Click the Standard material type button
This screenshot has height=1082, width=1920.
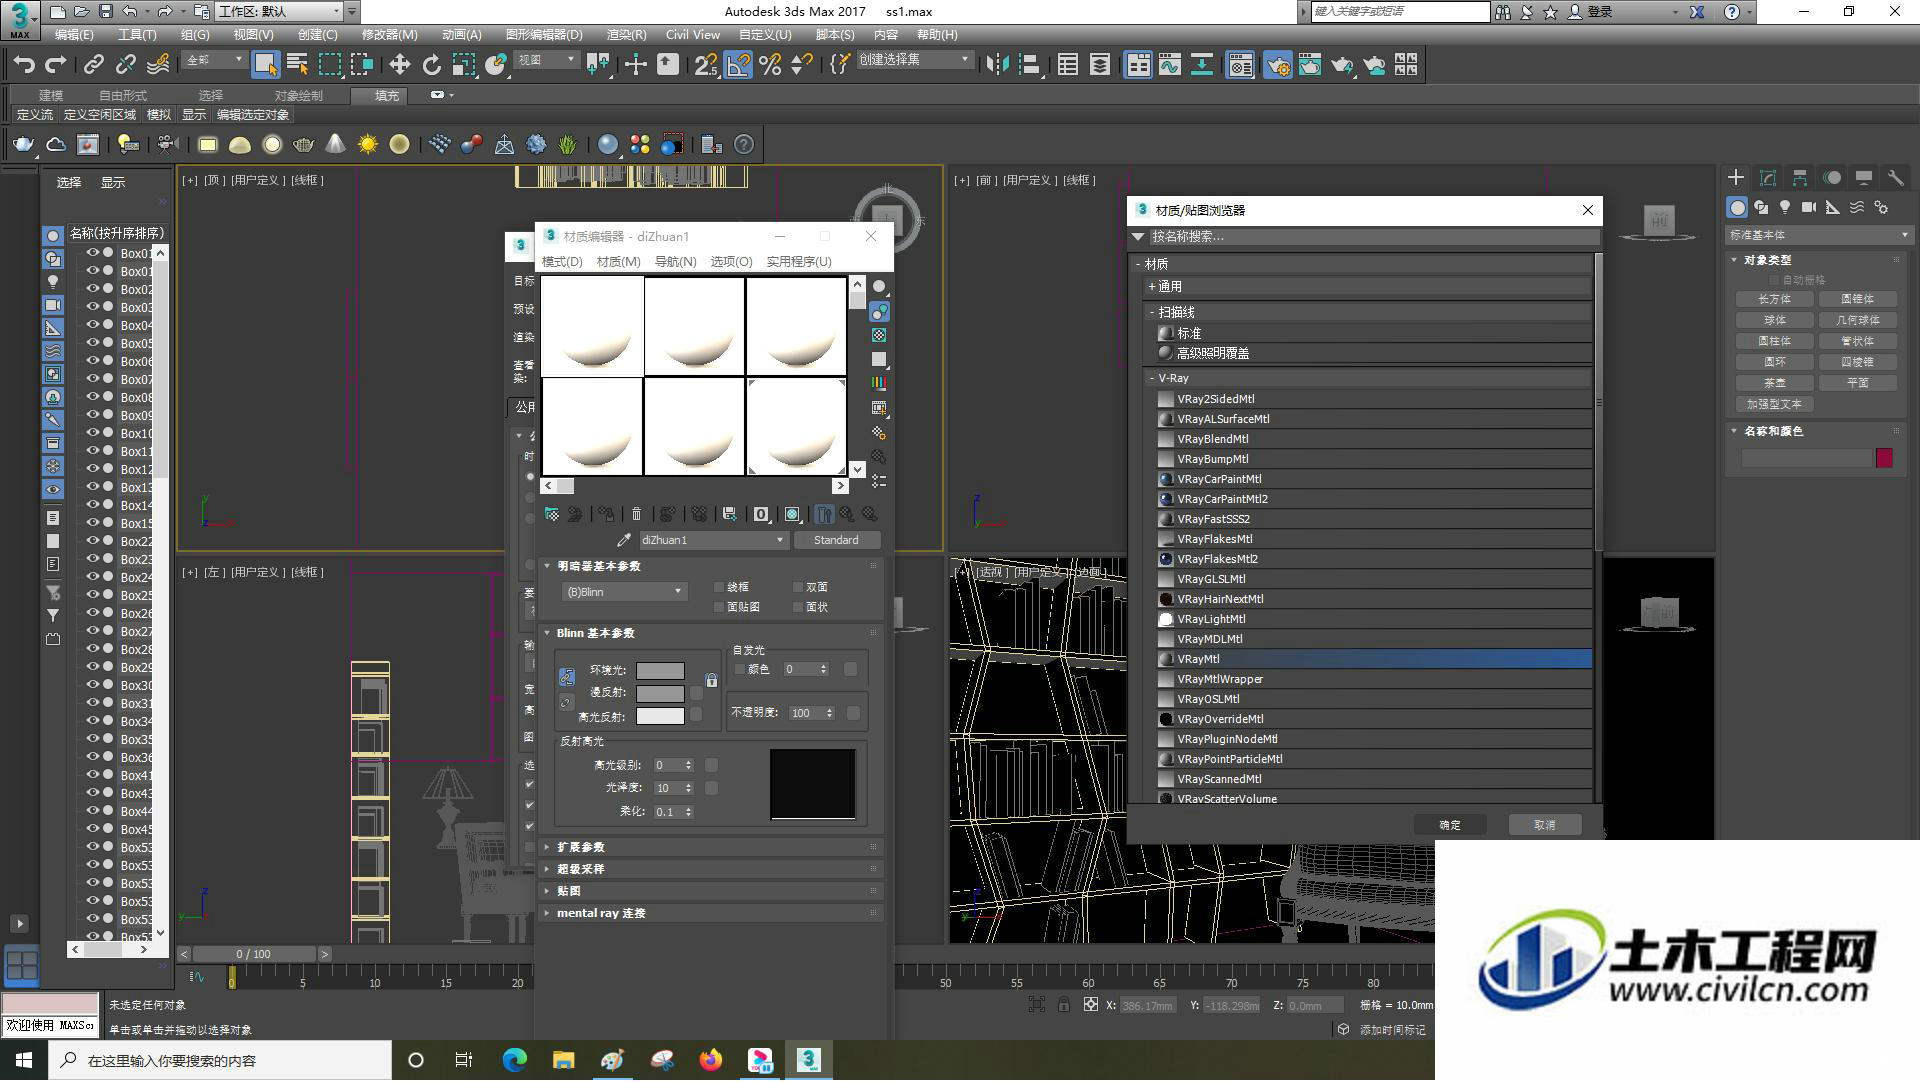tap(836, 540)
